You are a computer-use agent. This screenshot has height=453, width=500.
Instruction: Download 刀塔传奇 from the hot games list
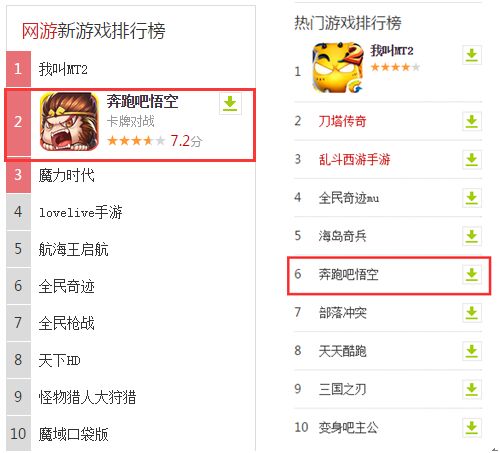coord(472,121)
